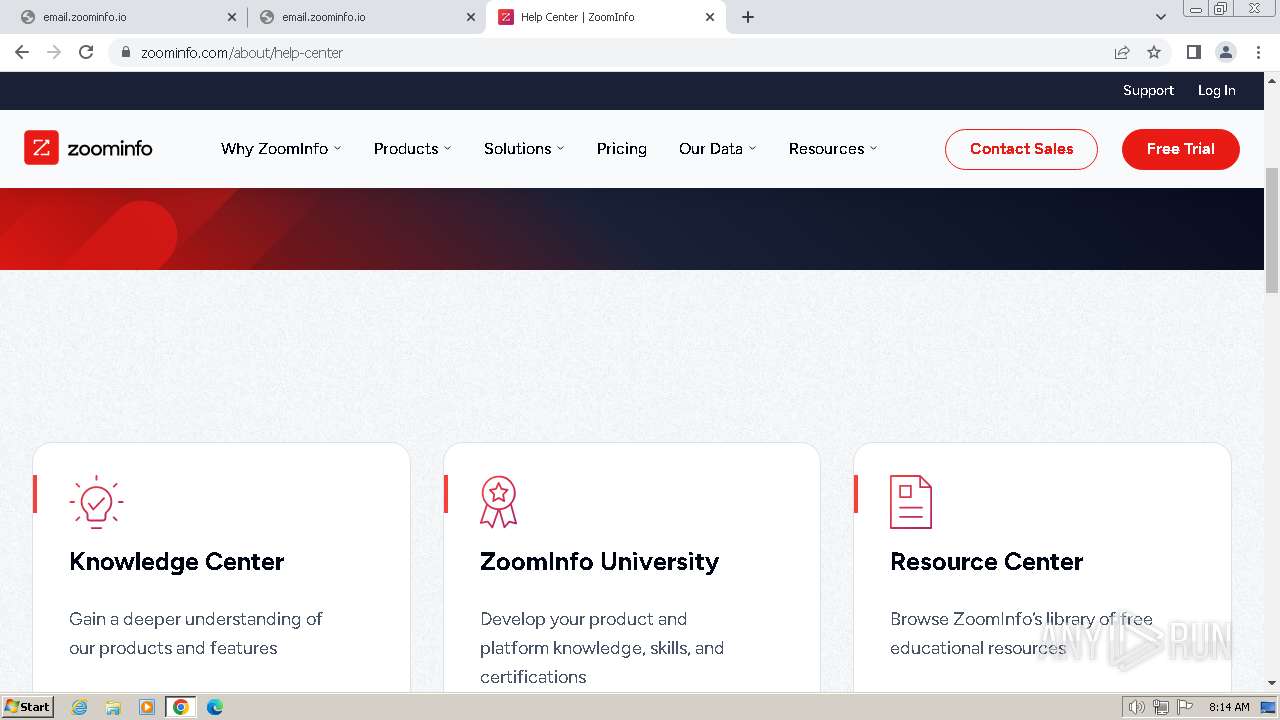Open the Knowledge Center card heading
The image size is (1280, 720).
(177, 562)
